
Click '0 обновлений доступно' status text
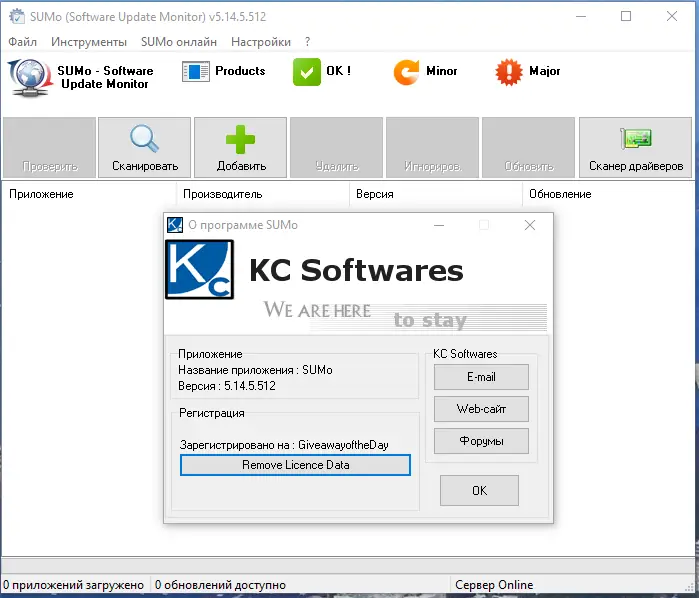220,585
